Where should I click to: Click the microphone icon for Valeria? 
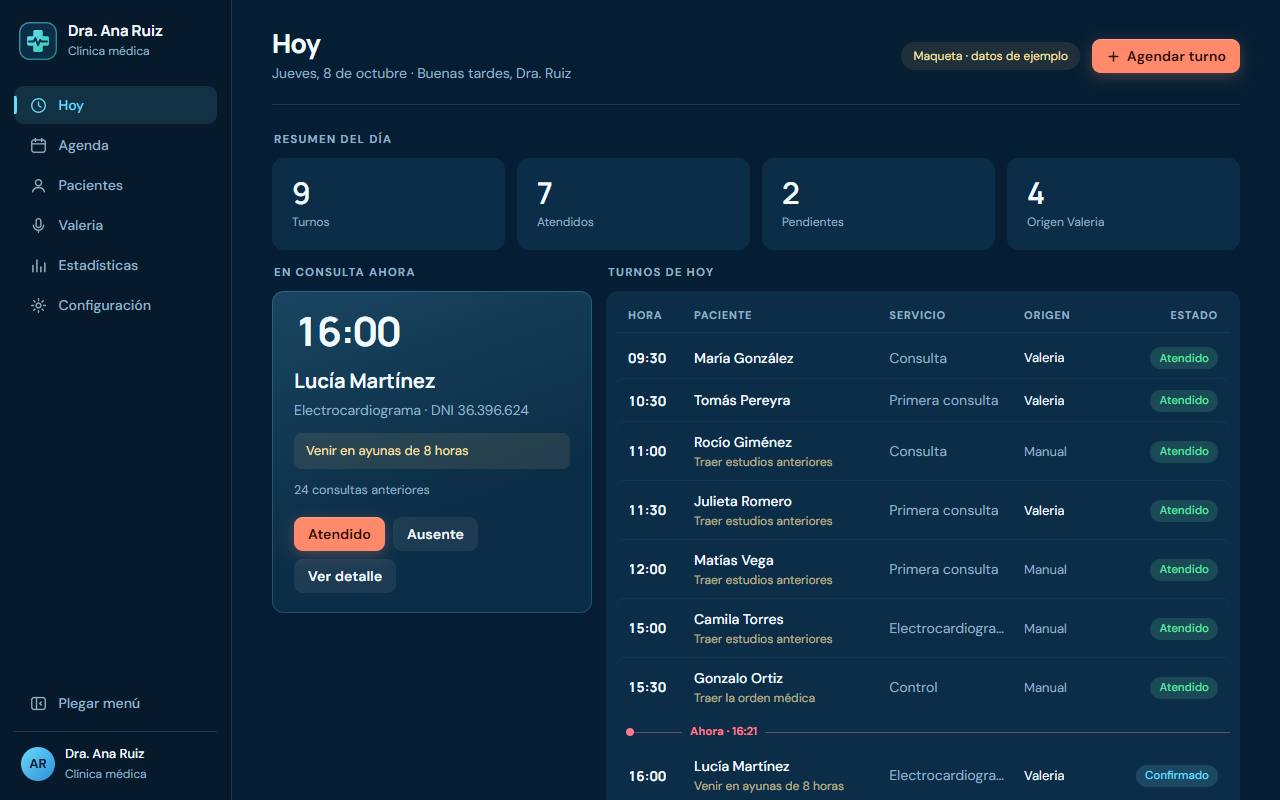point(38,225)
